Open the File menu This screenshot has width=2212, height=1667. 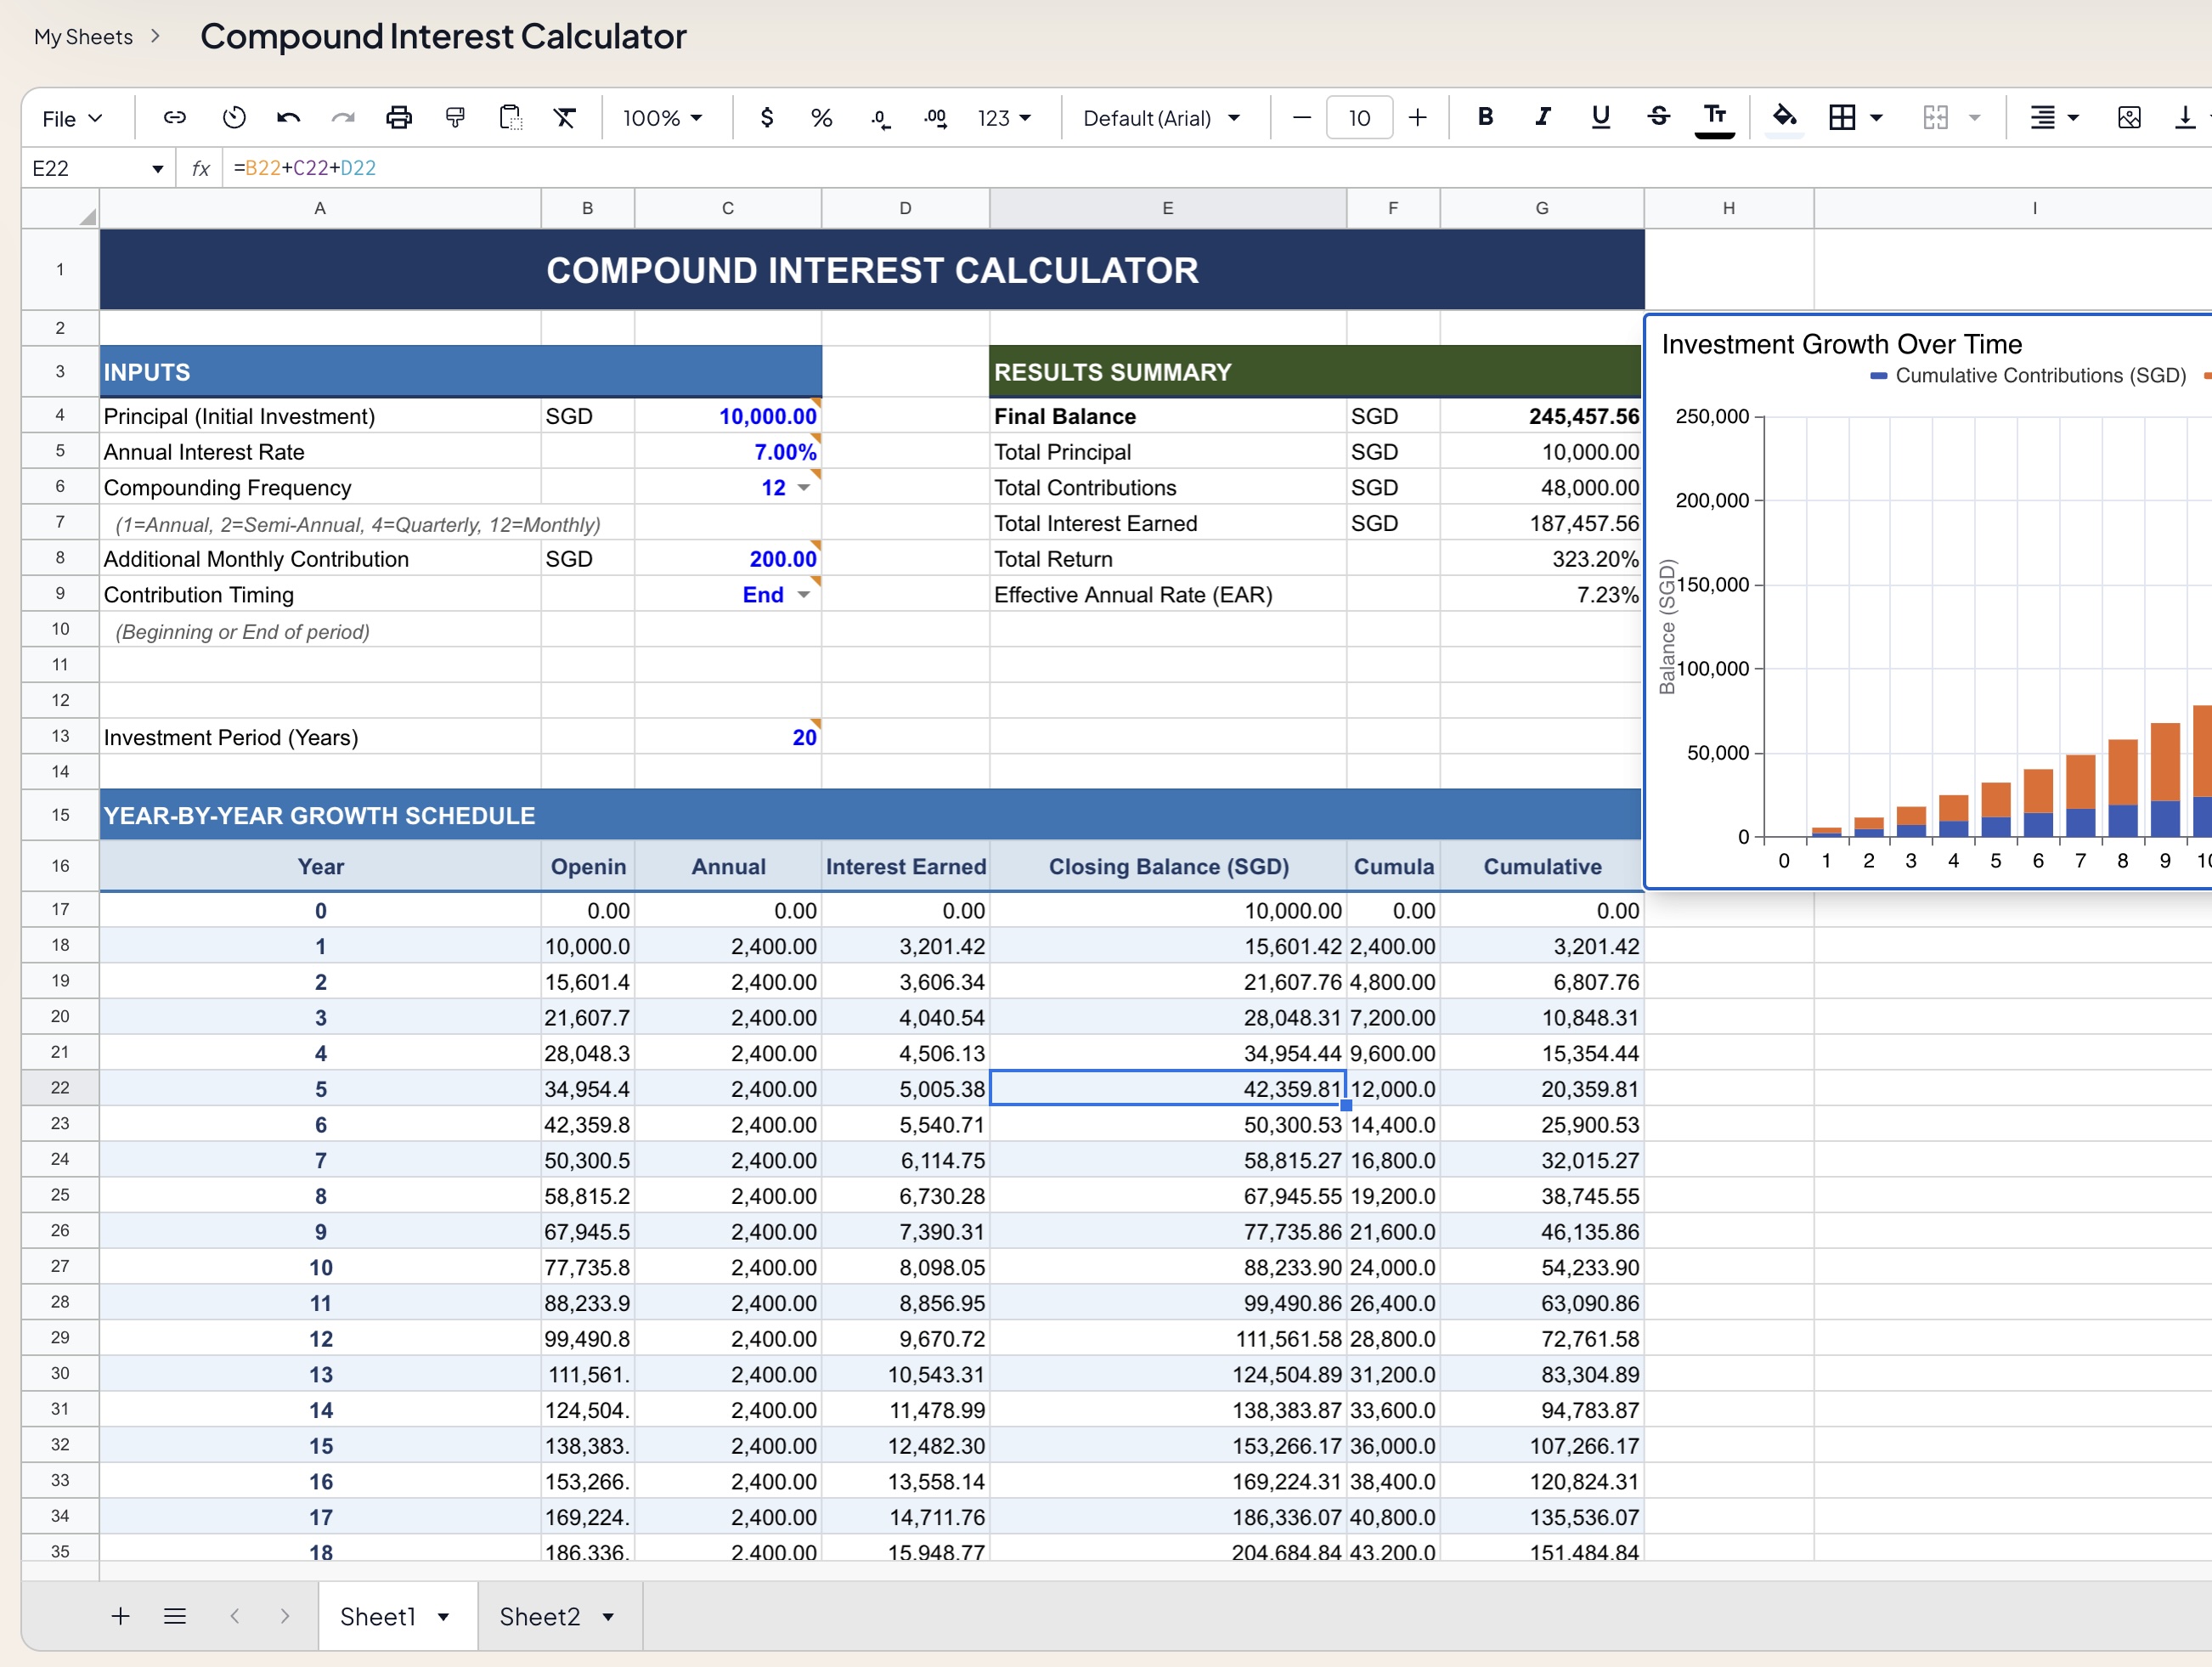tap(72, 118)
